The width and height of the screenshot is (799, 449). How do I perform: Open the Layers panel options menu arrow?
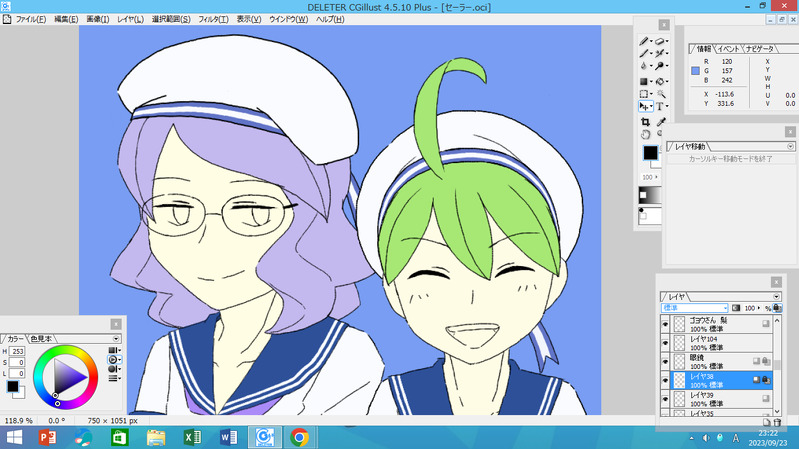[777, 297]
